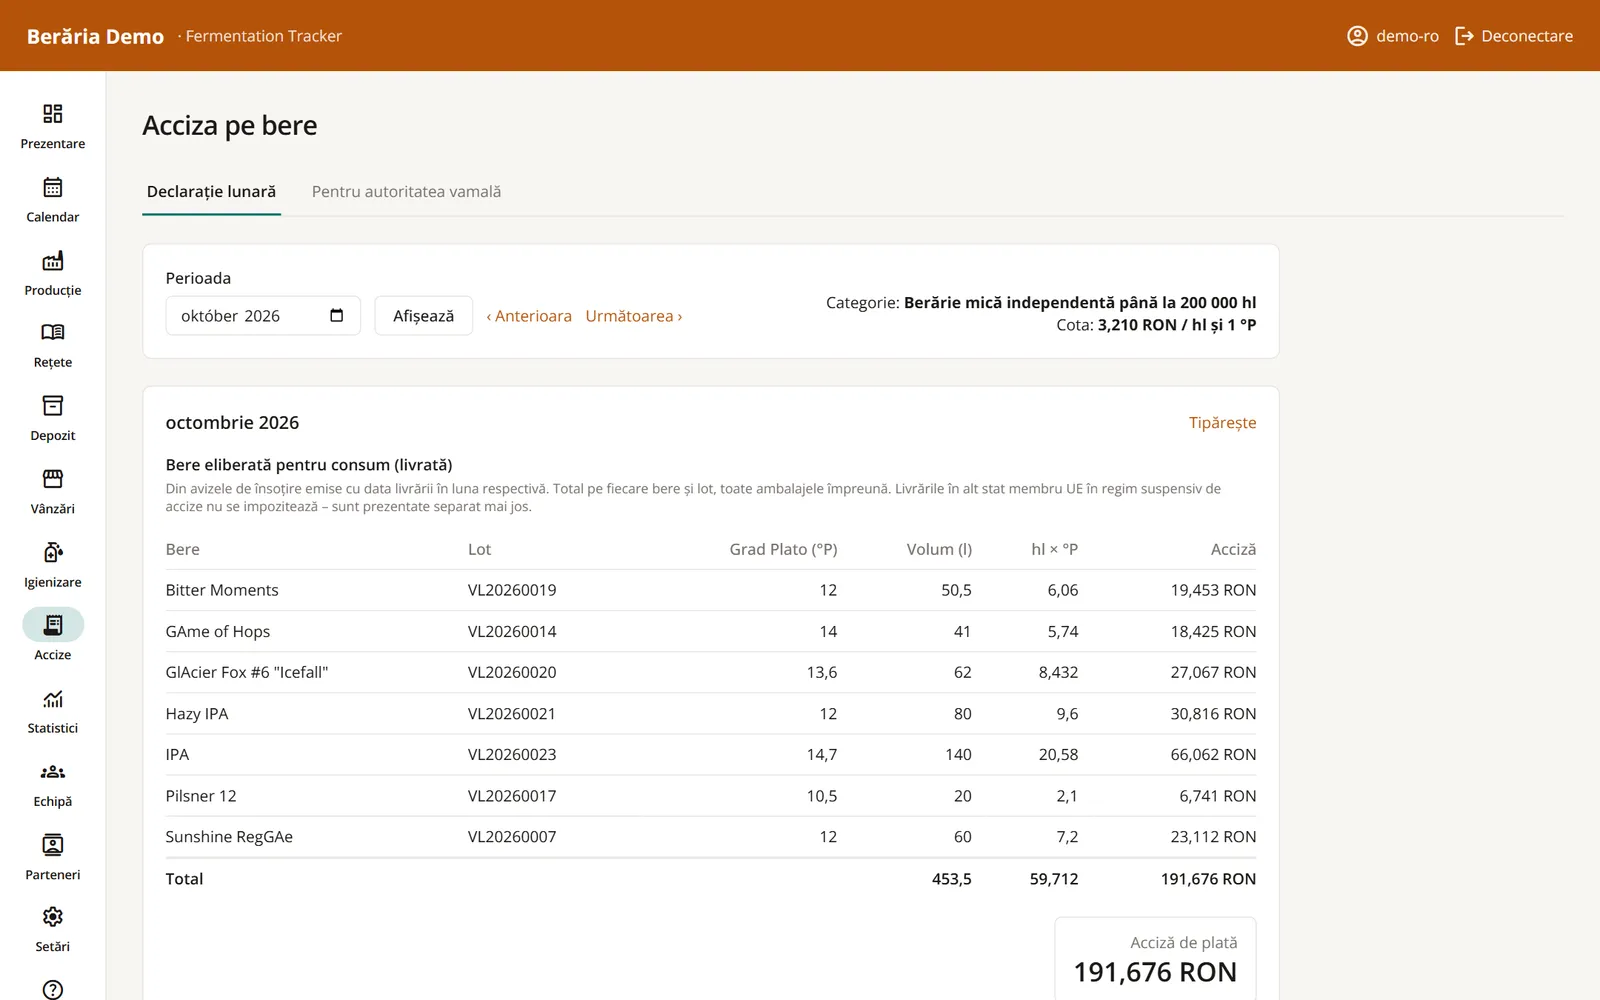Screen dimensions: 1600x1000
Task: Click the Grad Plato (°P) column header
Action: [x=783, y=549]
